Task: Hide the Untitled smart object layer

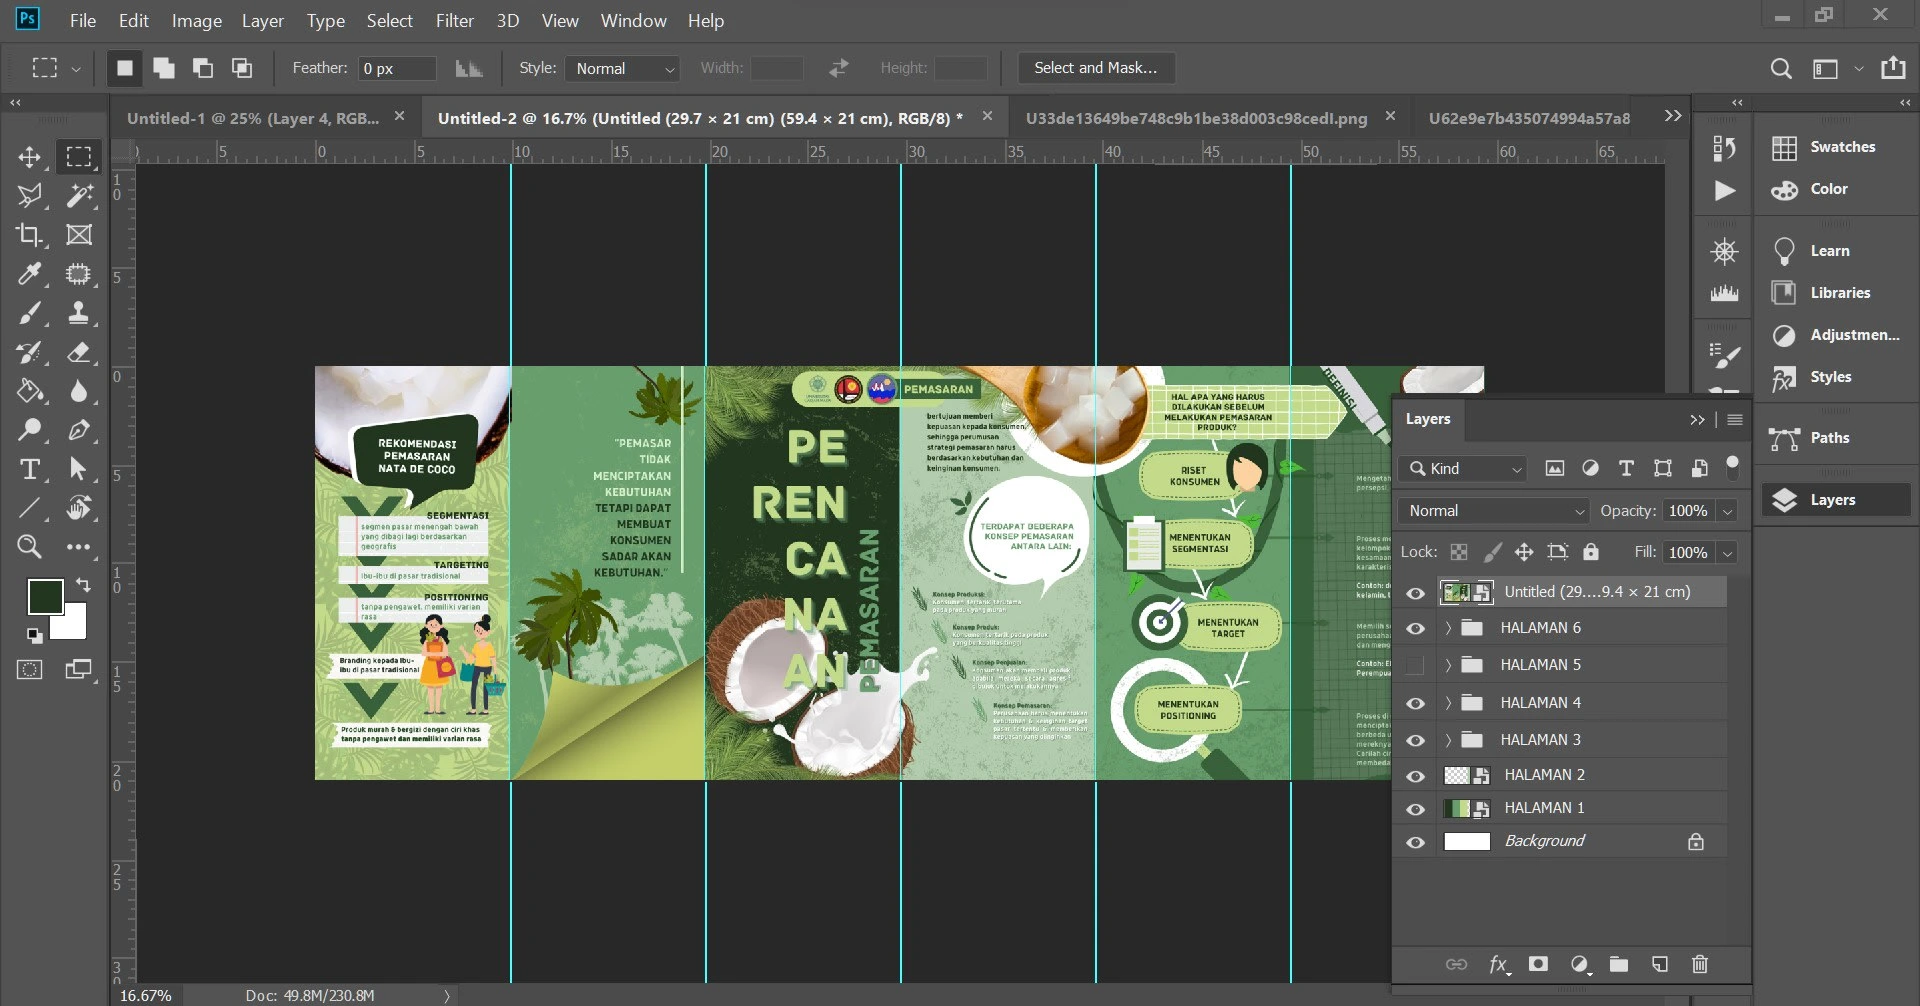Action: (1415, 593)
